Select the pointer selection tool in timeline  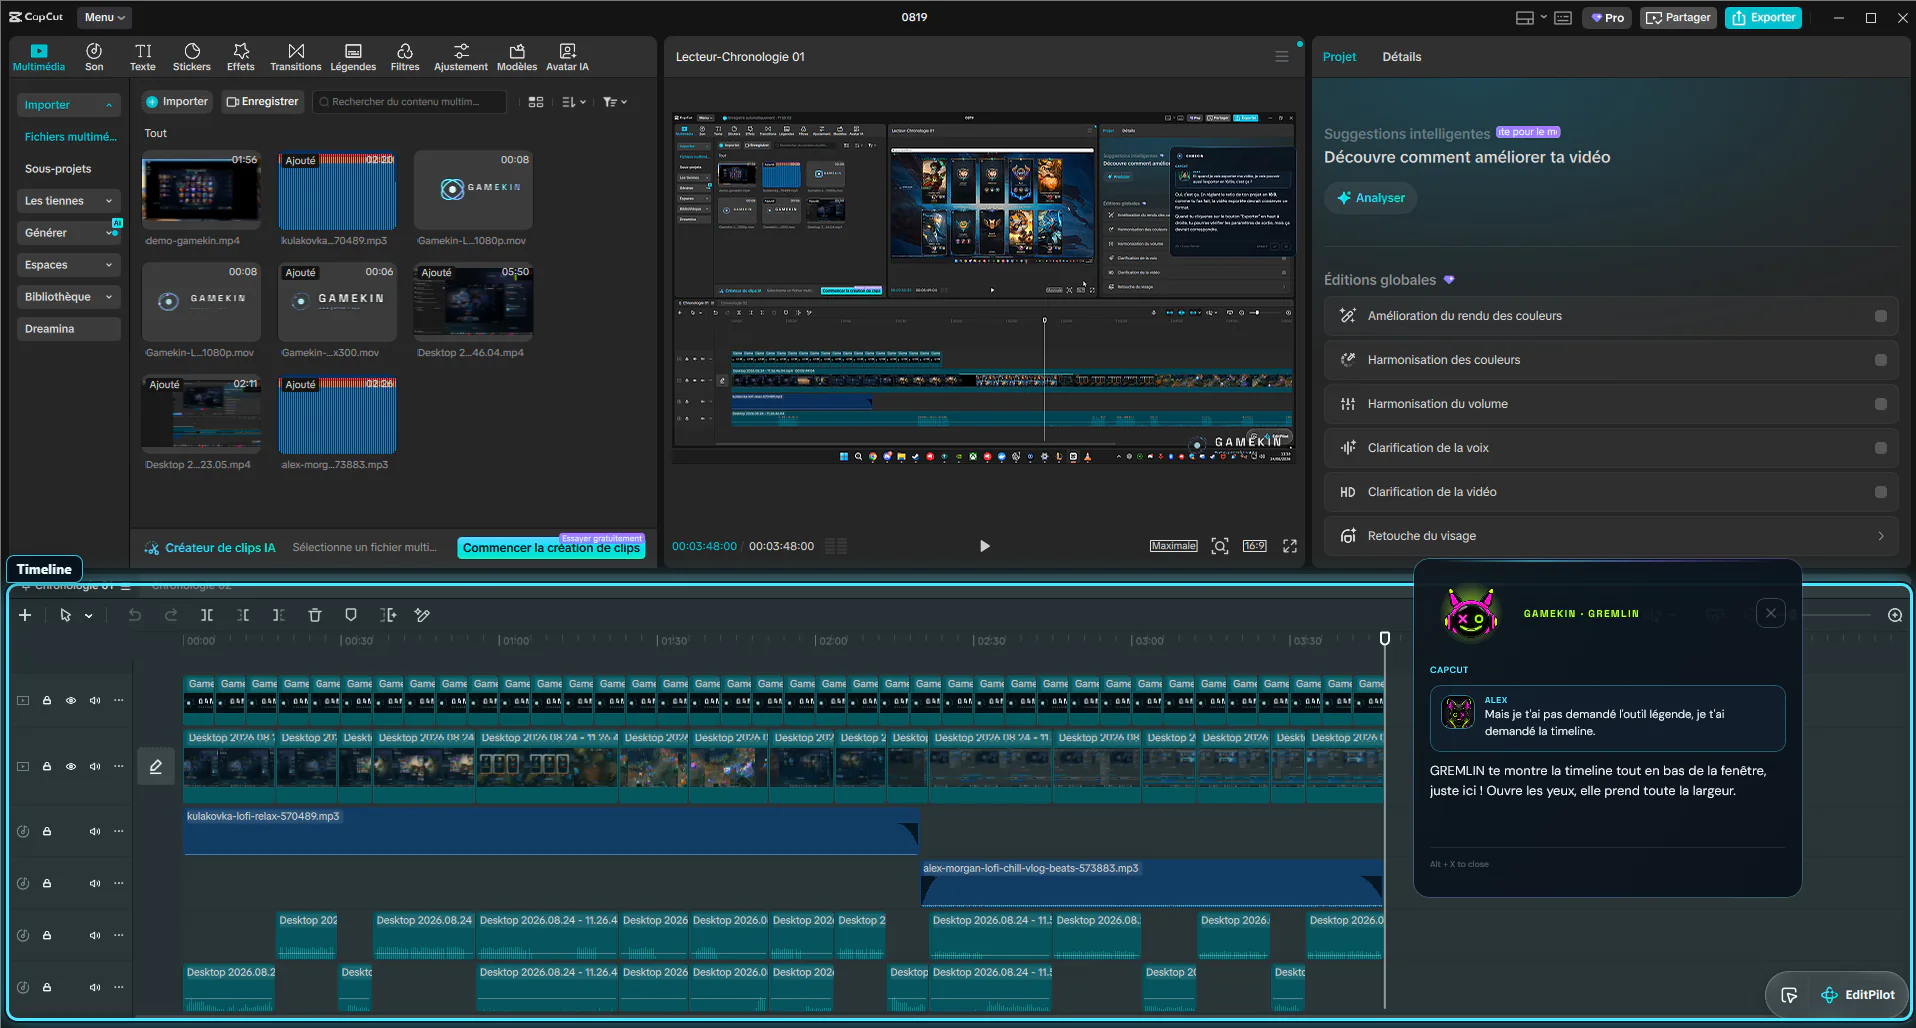click(x=65, y=615)
